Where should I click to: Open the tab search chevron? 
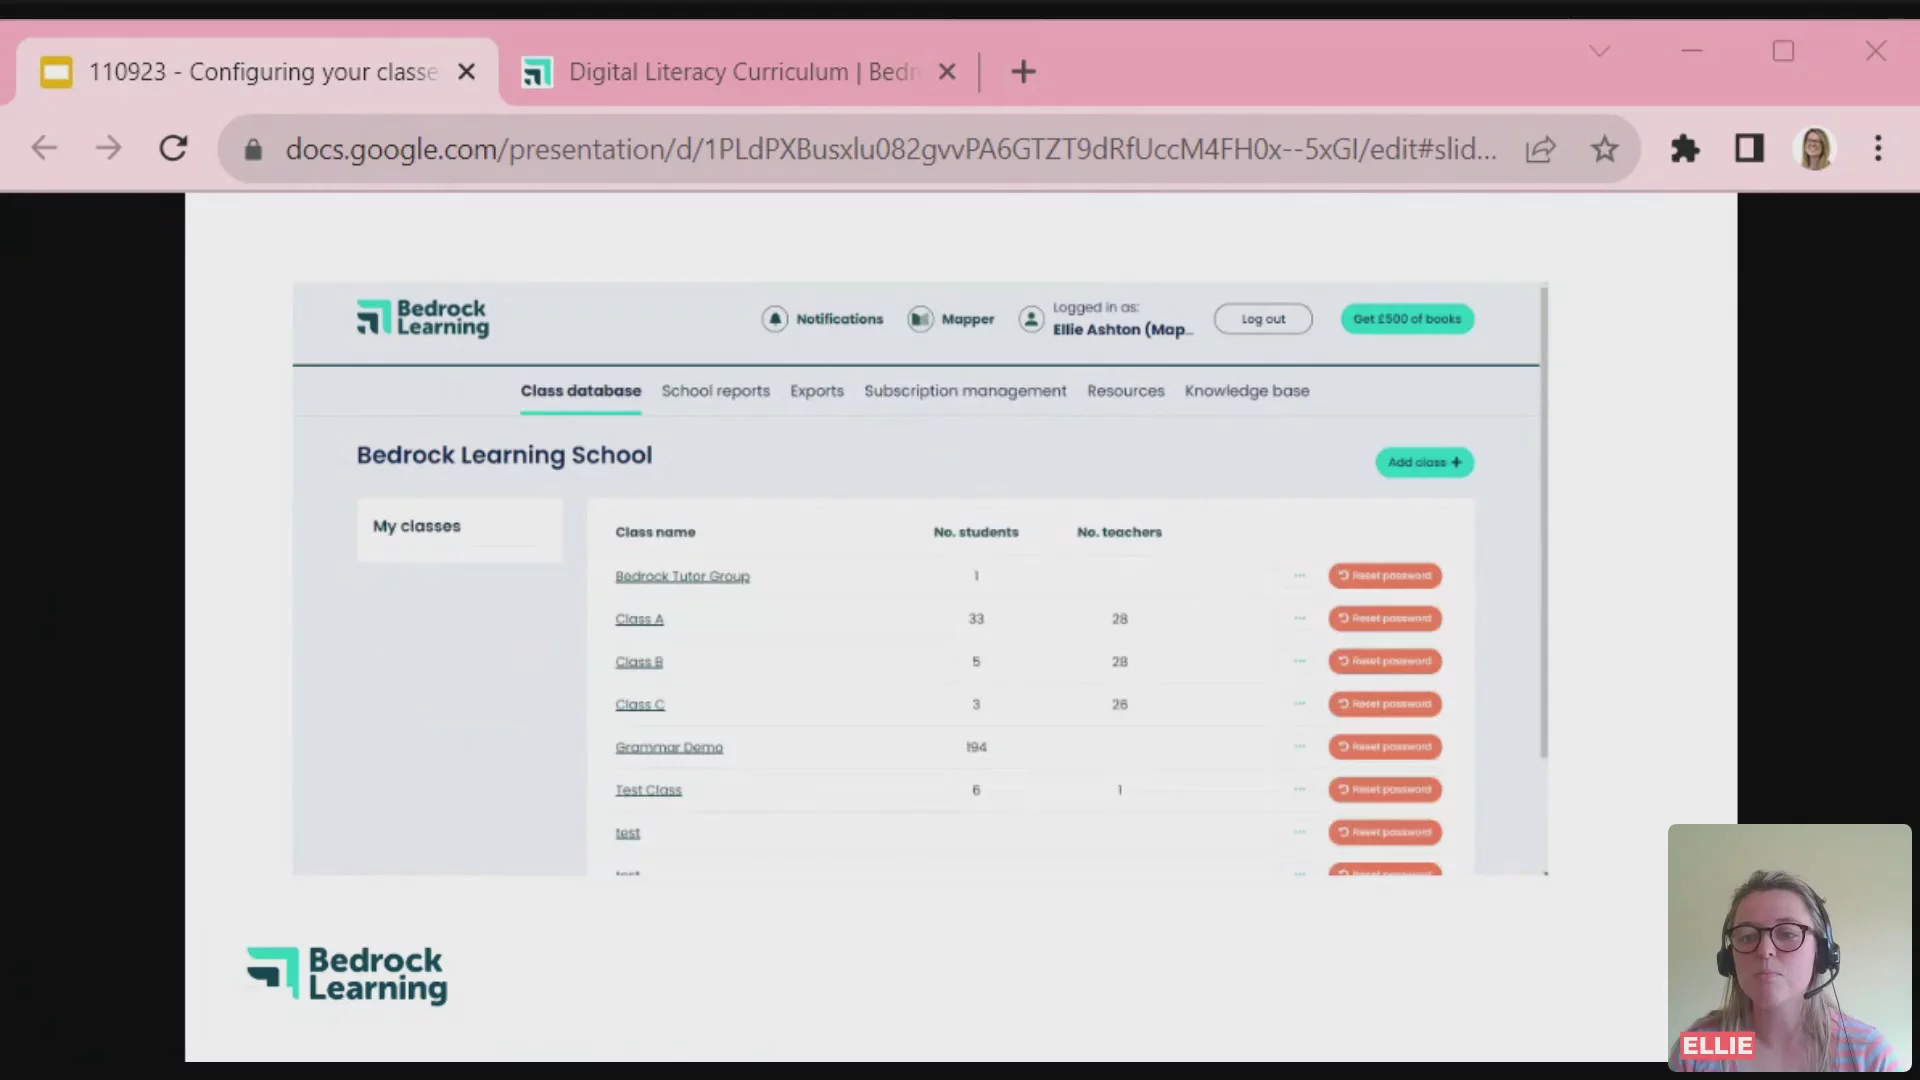click(1600, 51)
